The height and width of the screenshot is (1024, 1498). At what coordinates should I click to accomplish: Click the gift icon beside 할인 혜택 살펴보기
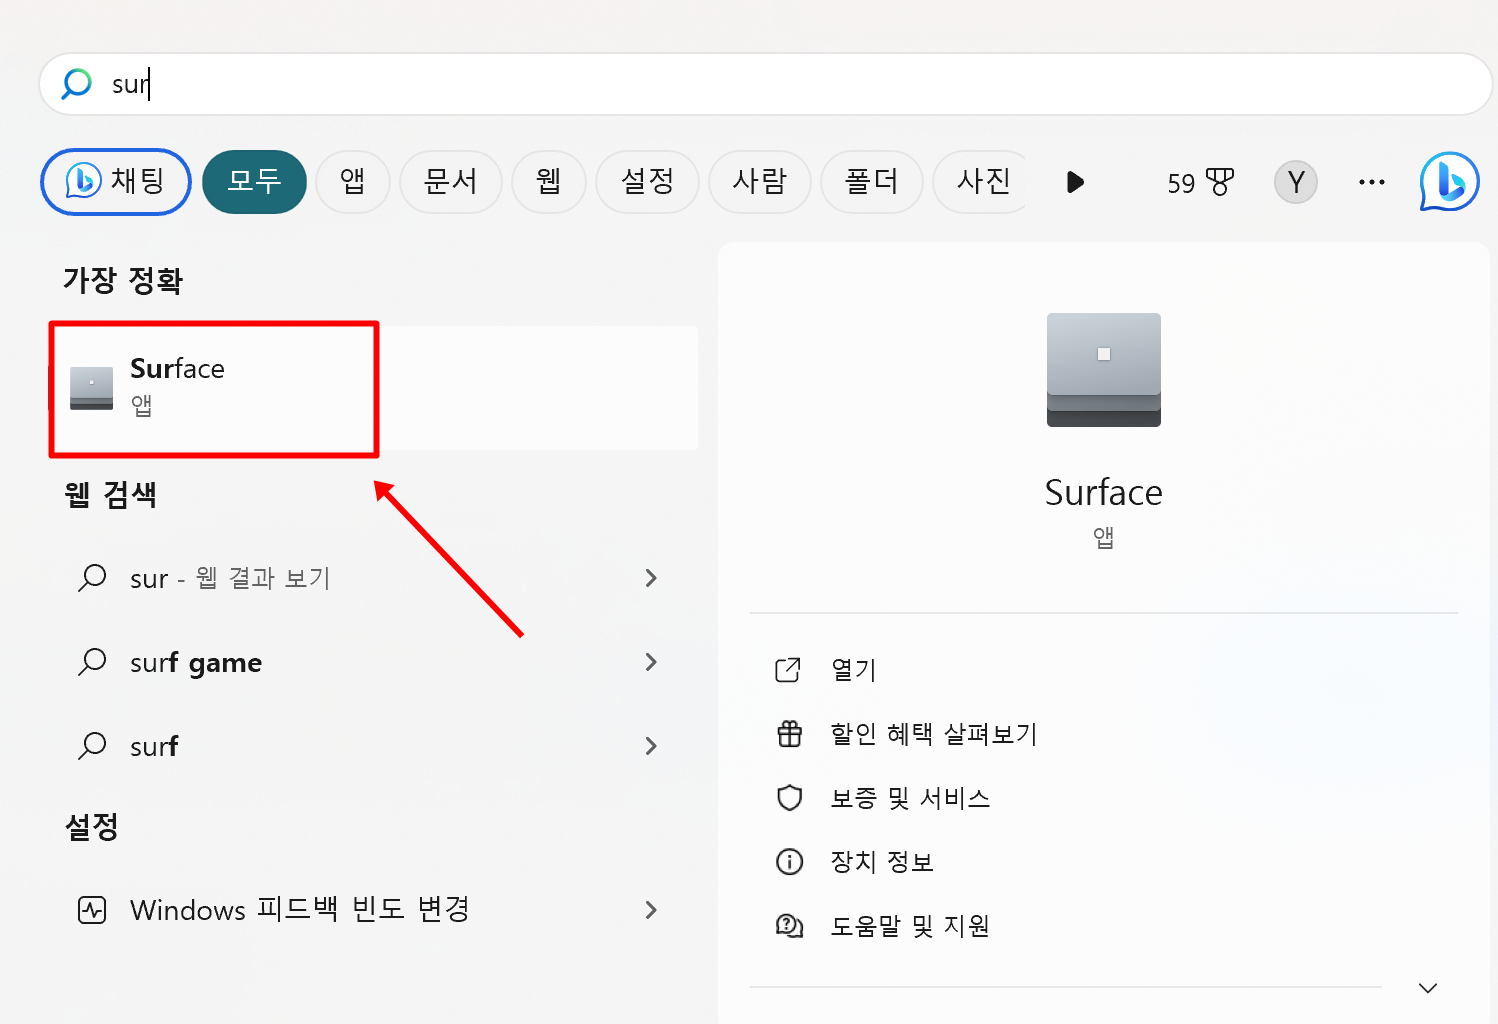pyautogui.click(x=790, y=734)
